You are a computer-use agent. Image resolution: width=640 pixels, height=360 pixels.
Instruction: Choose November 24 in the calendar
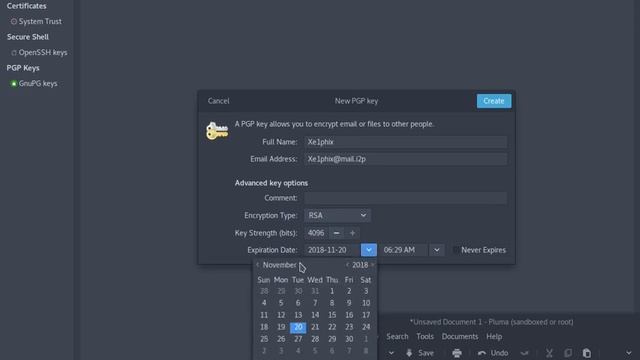click(x=366, y=327)
